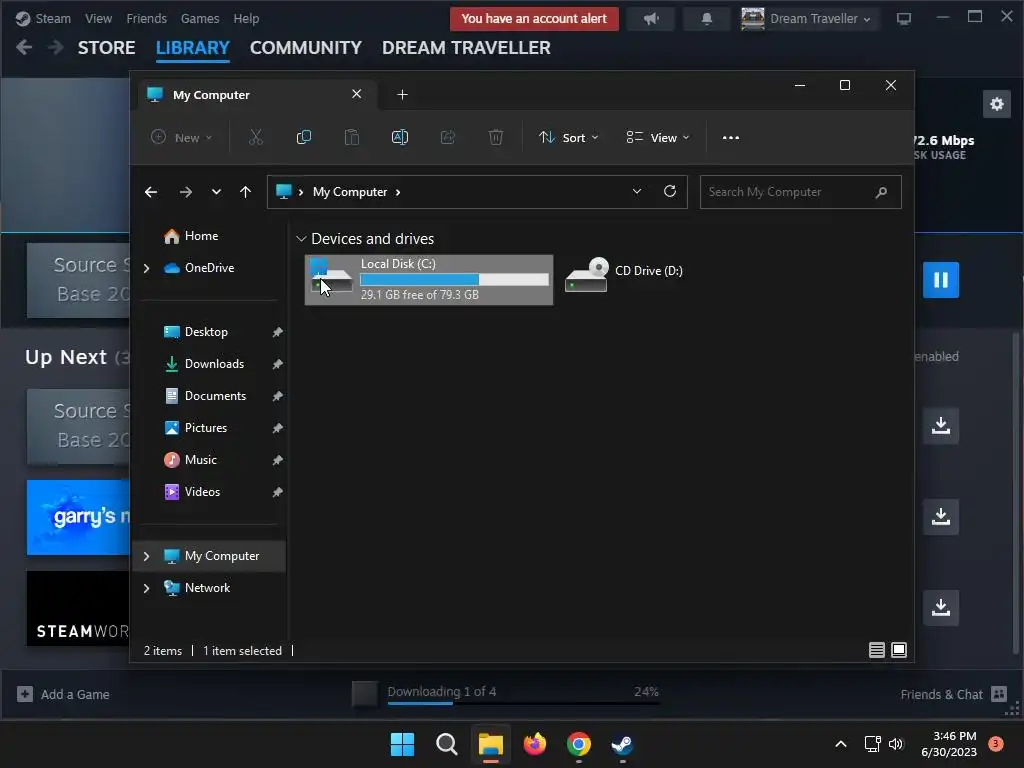Open Steam View menu

[x=98, y=18]
